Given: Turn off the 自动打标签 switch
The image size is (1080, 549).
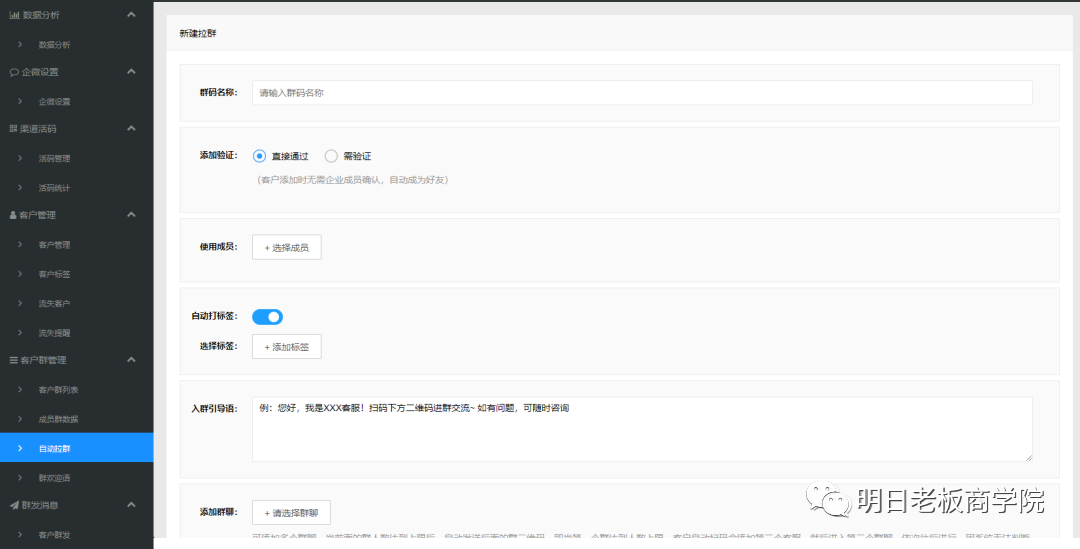Looking at the screenshot, I should pyautogui.click(x=267, y=317).
